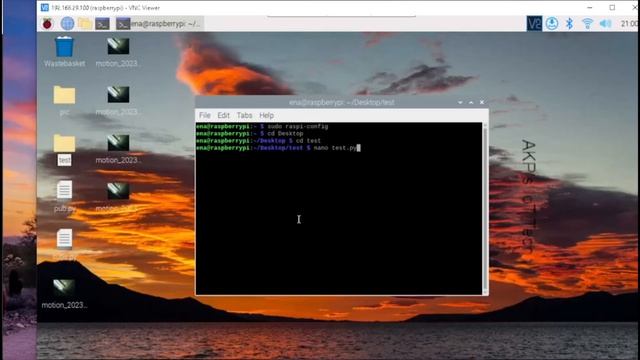The width and height of the screenshot is (640, 360).
Task: Open the VNC server tray icon
Action: (534, 24)
